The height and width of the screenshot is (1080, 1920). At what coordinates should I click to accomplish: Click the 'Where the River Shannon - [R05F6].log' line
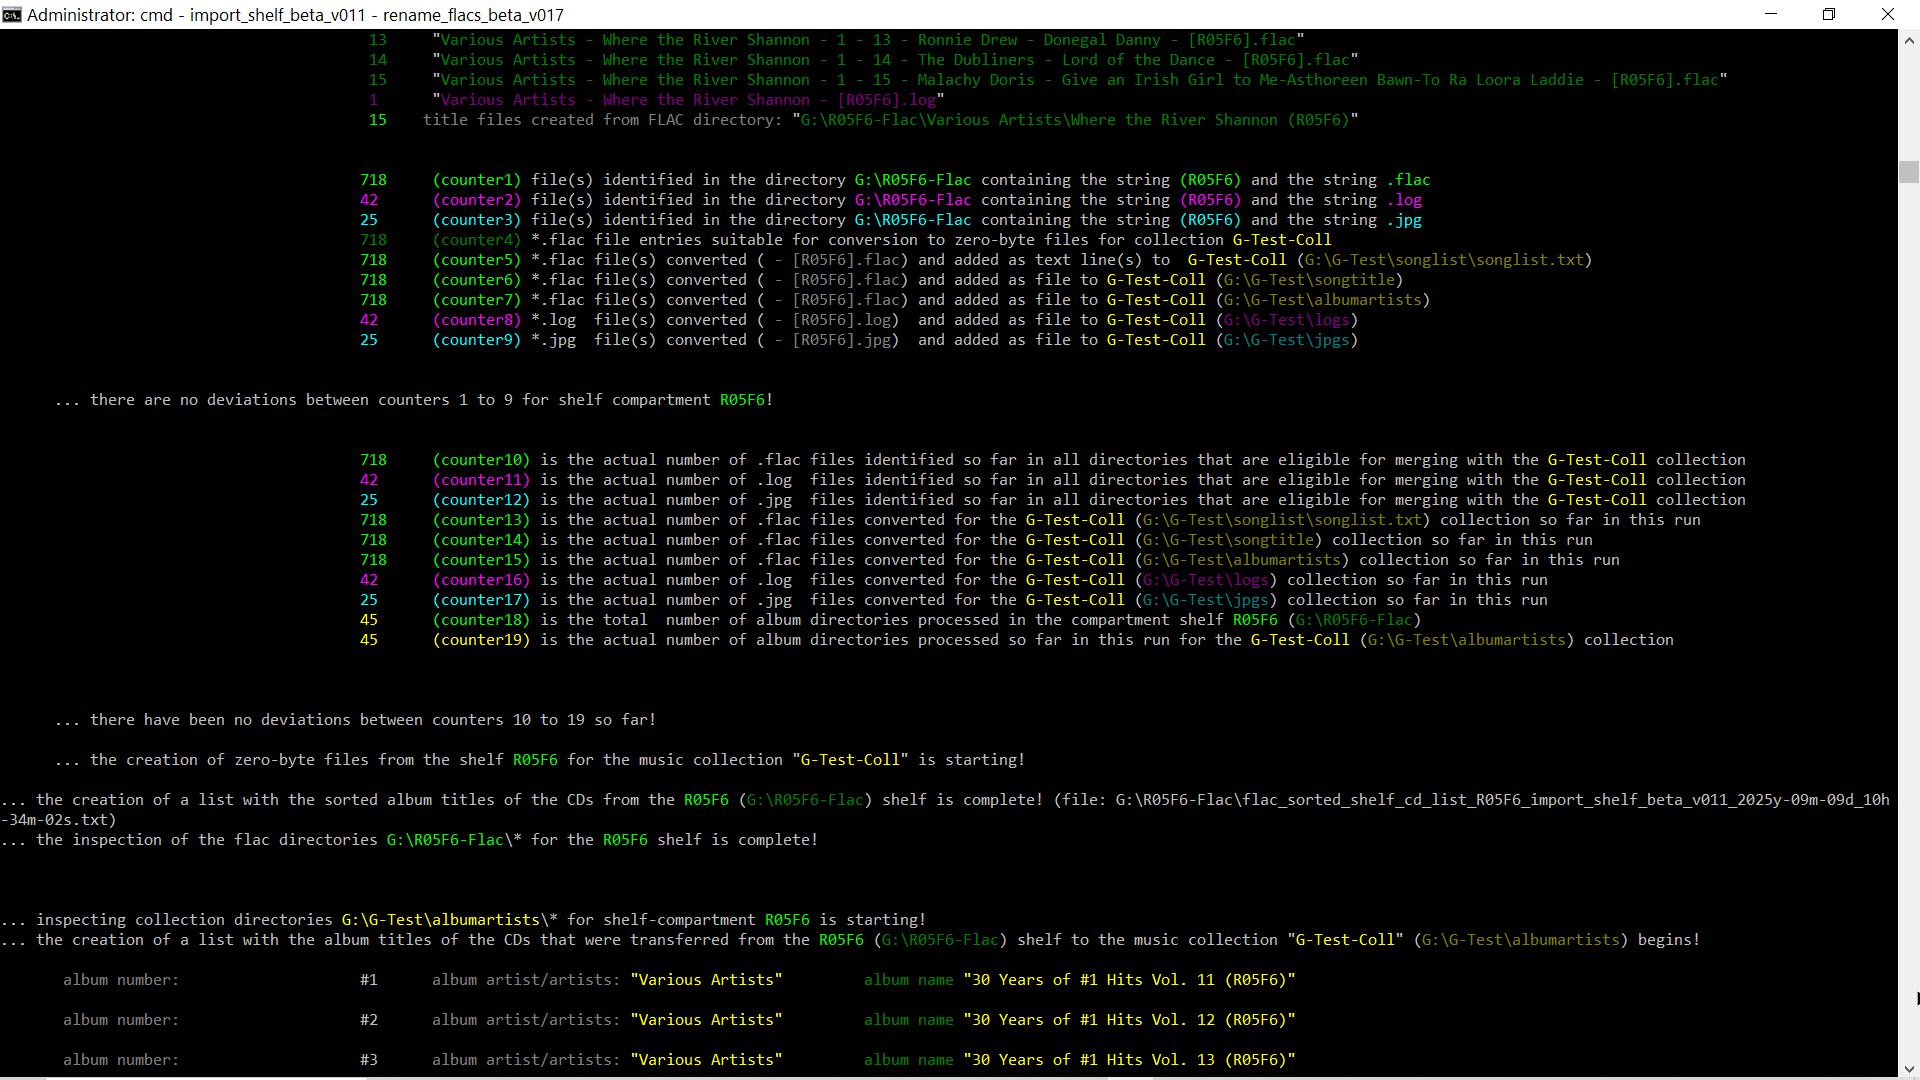(688, 100)
